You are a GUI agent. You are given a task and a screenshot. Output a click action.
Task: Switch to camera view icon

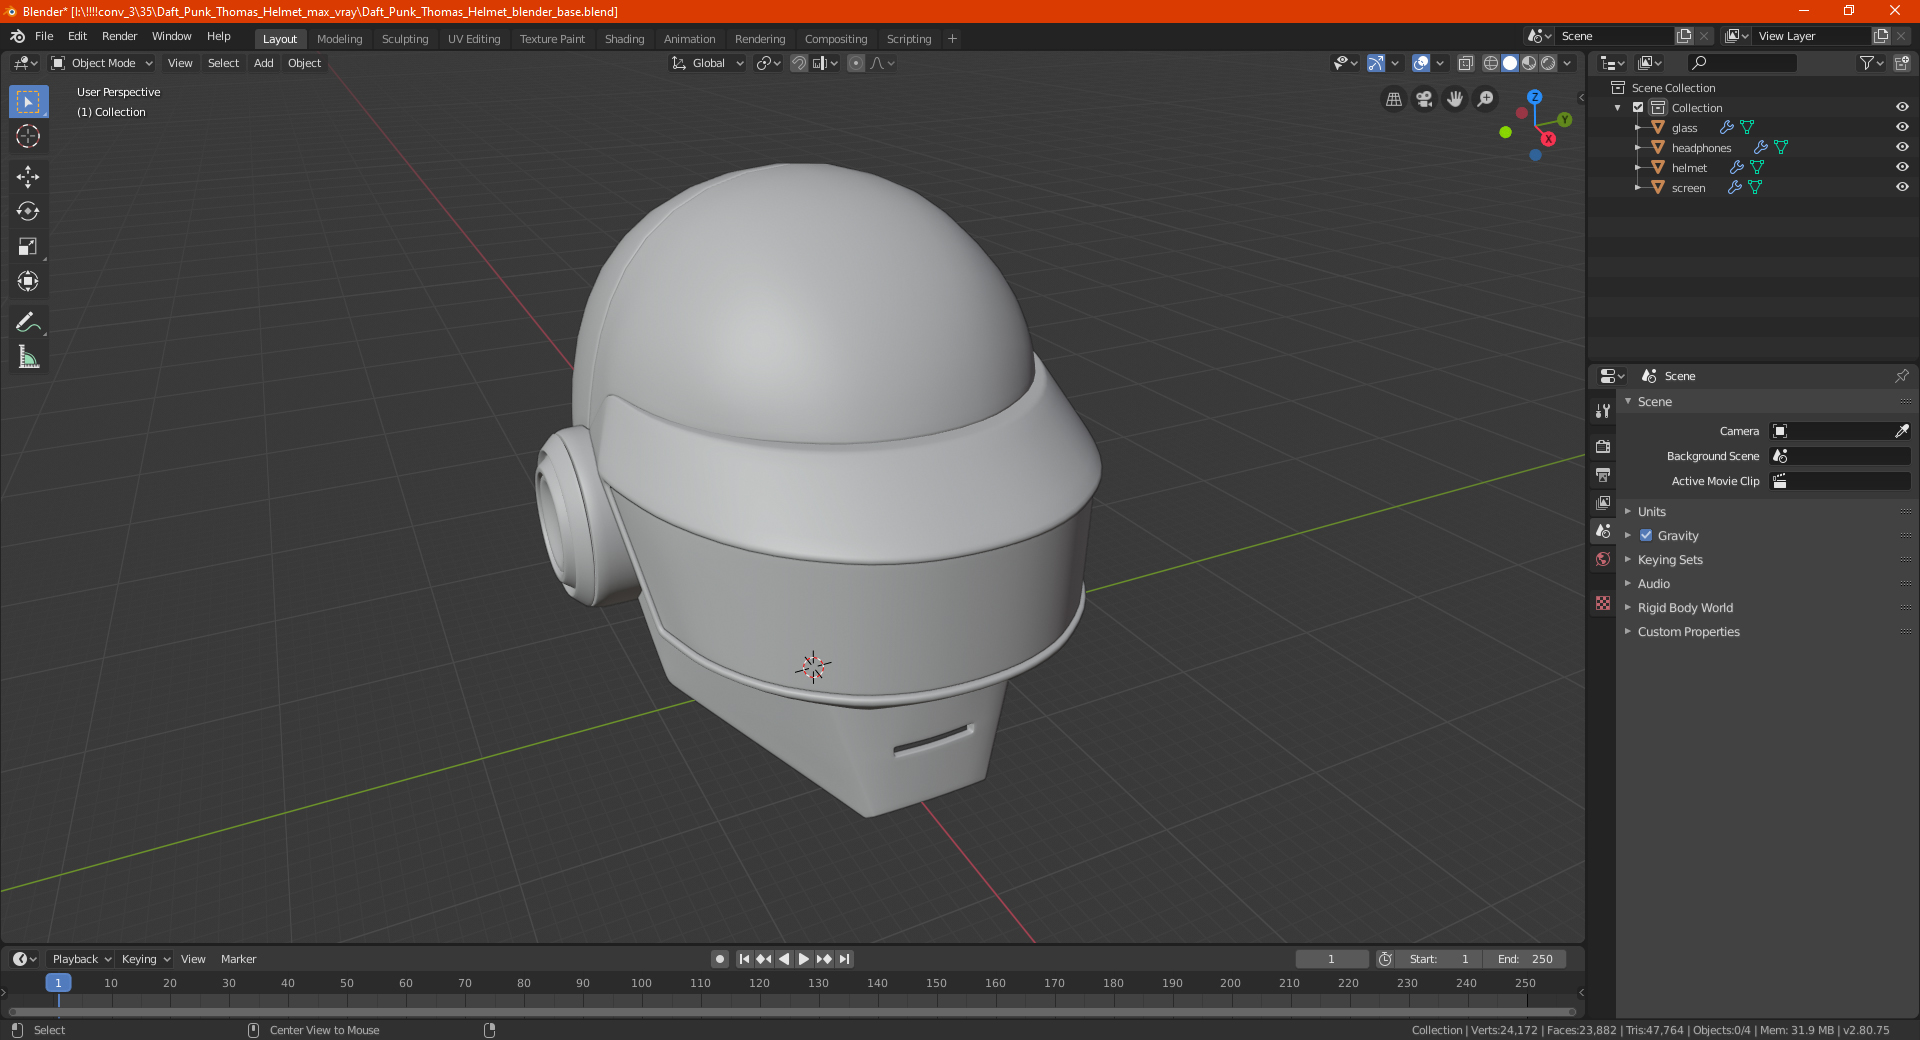(1424, 99)
